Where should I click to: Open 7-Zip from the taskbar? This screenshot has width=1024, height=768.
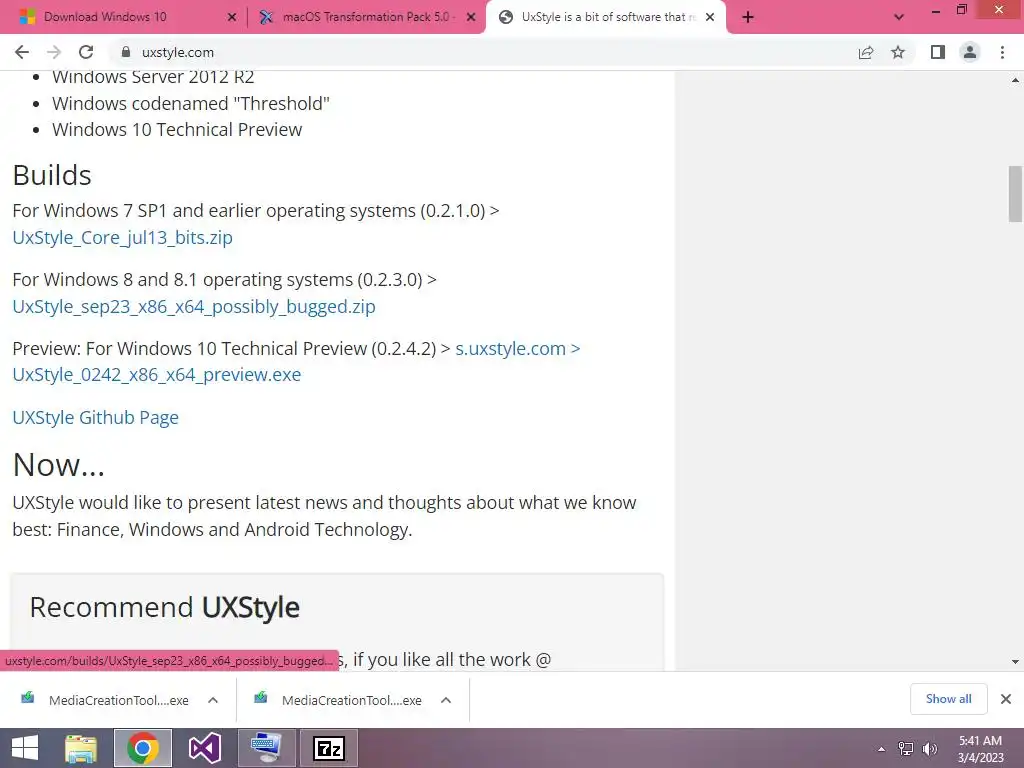click(329, 748)
